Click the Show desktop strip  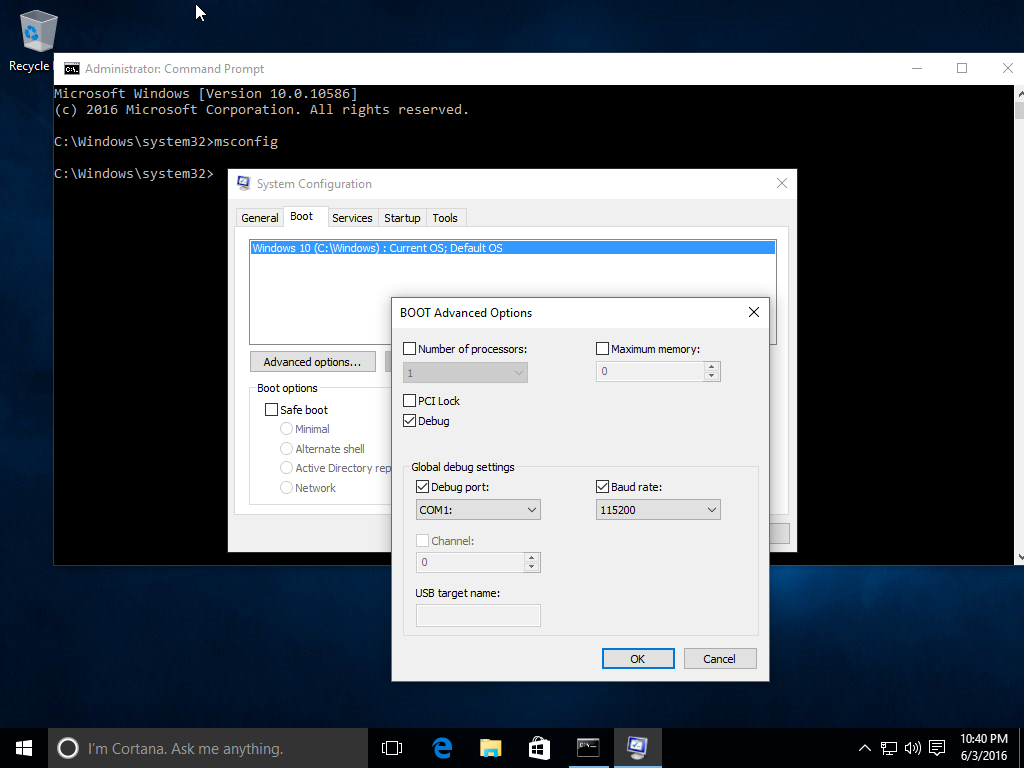pos(1021,748)
